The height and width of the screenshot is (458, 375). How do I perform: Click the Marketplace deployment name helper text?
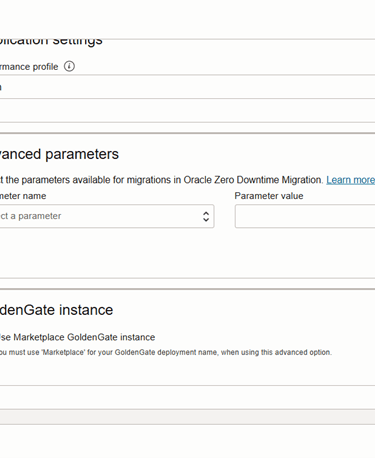[x=166, y=352]
